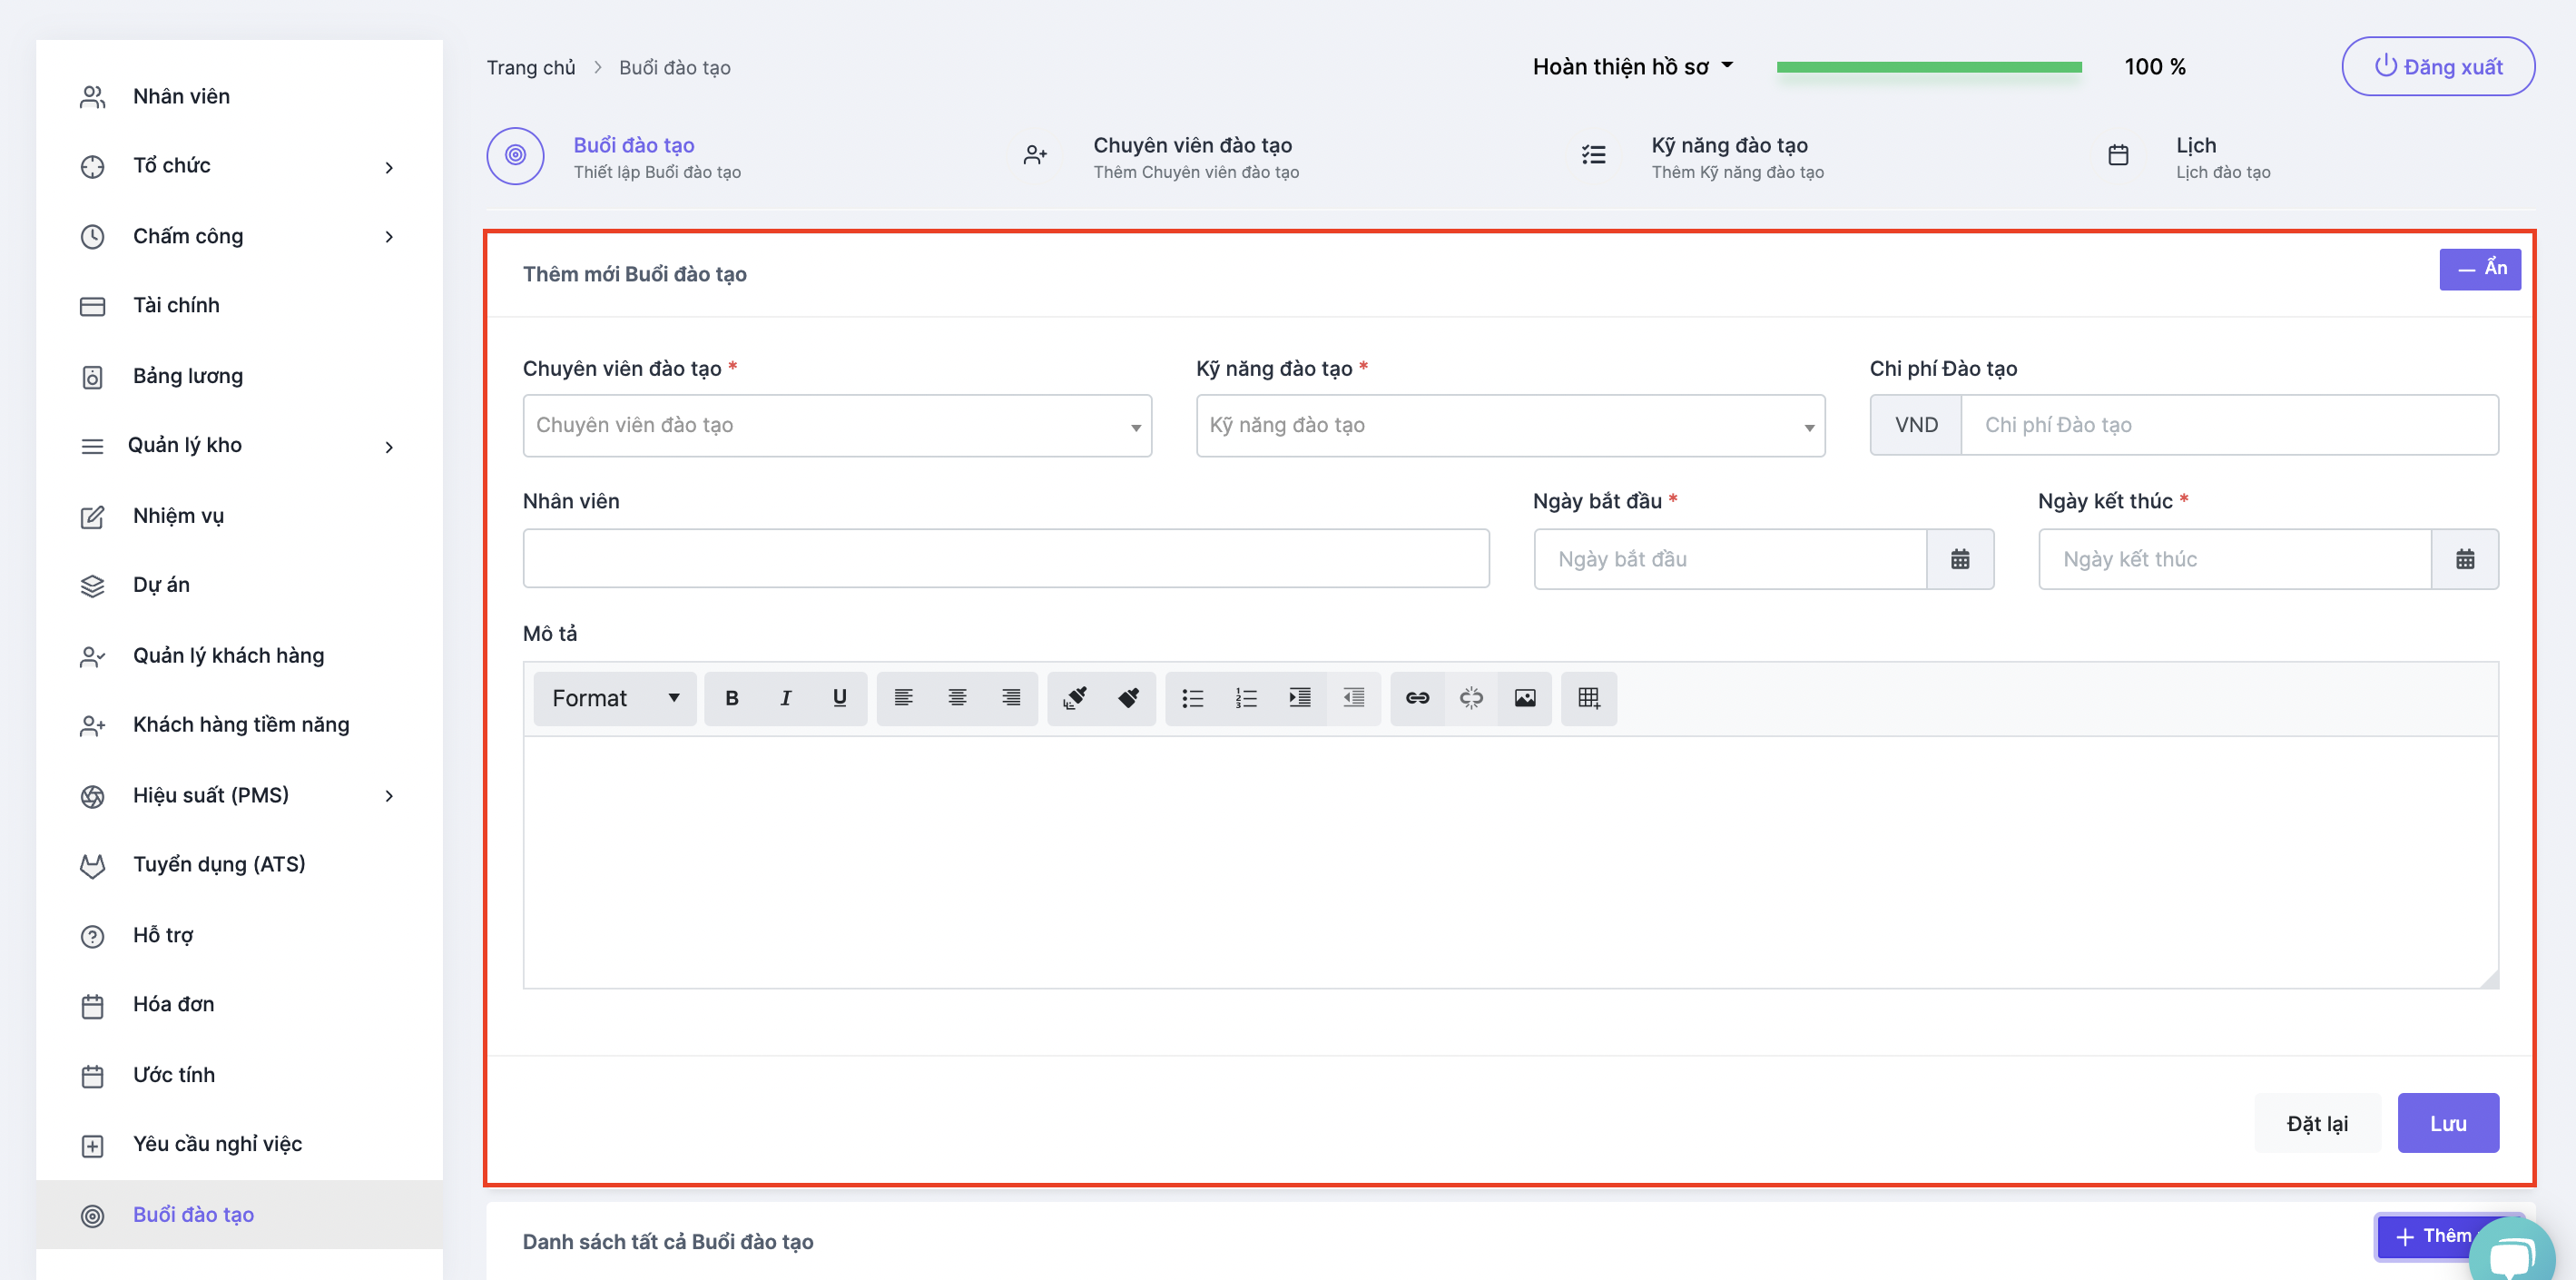Insert a table into description

click(x=1589, y=698)
